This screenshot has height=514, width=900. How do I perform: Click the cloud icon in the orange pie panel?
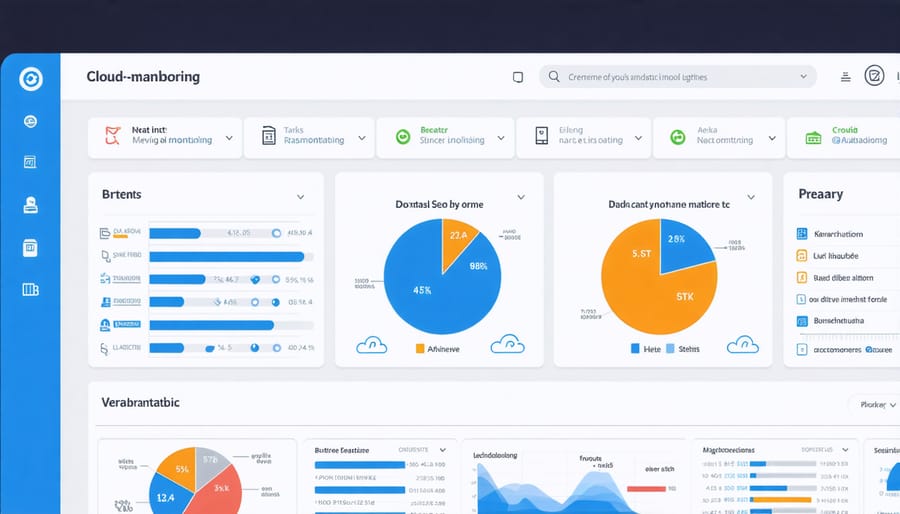click(743, 344)
